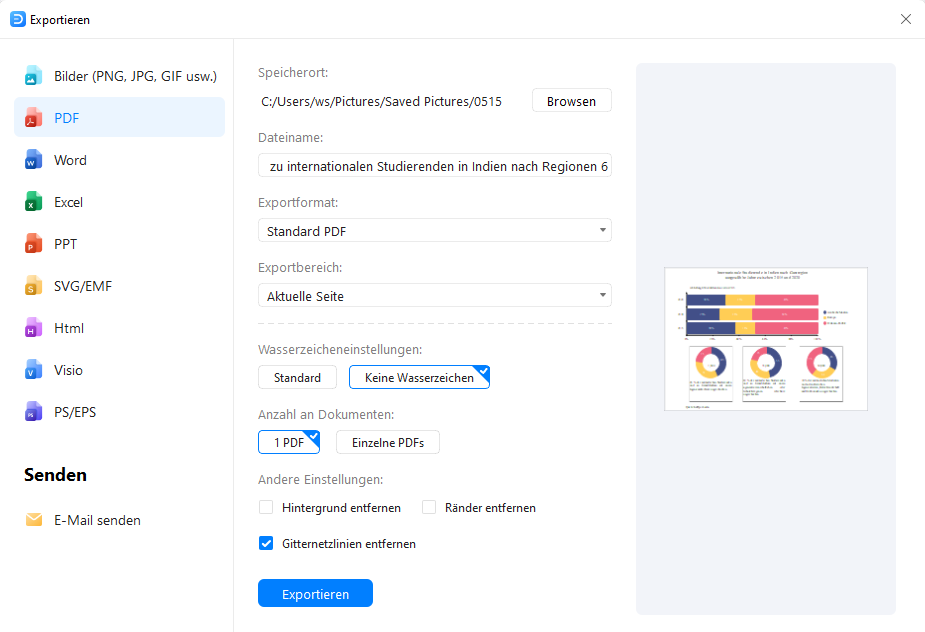Click the PS/EPS file icon
The height and width of the screenshot is (632, 925).
[33, 412]
